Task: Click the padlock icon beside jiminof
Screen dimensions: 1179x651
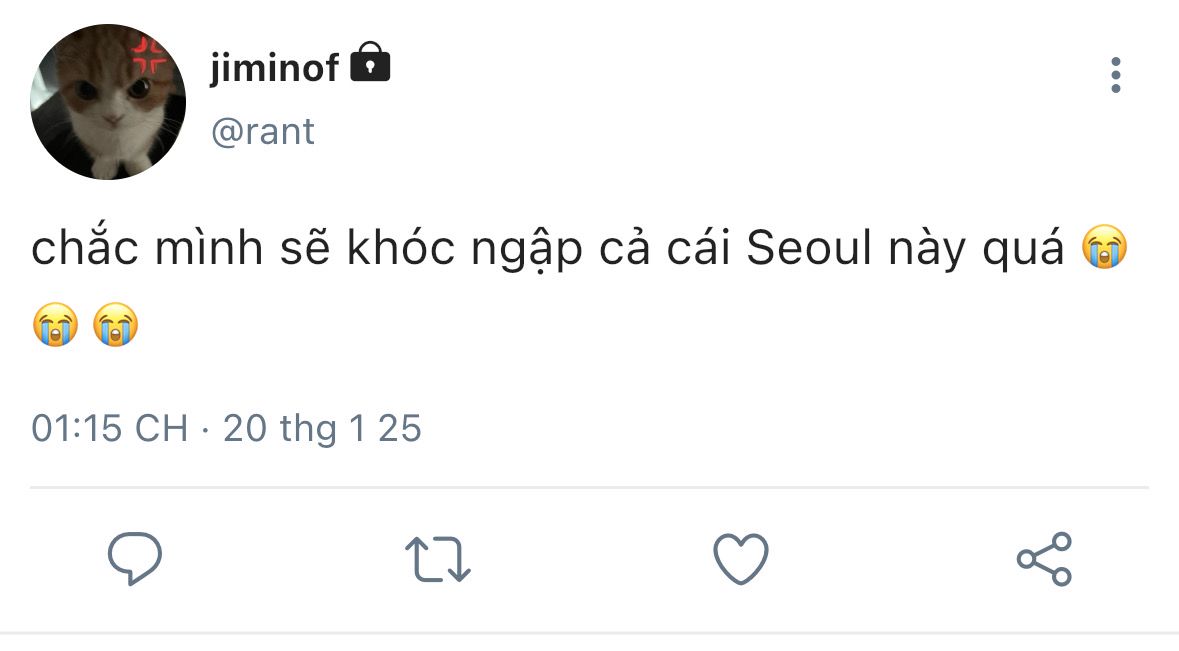Action: 371,64
